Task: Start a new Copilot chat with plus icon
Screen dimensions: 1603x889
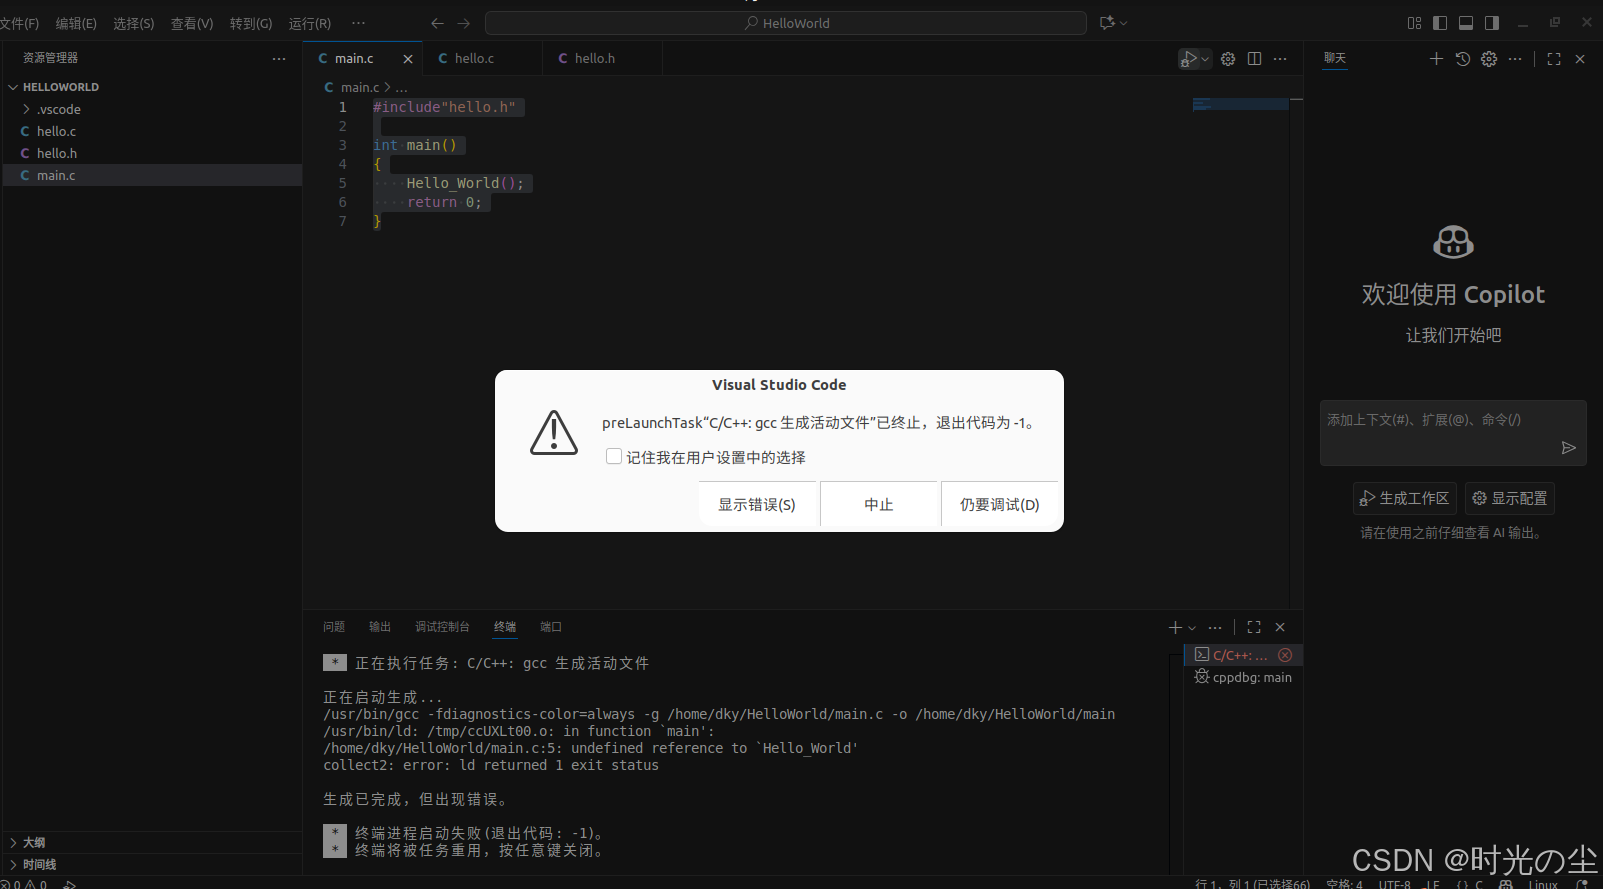Action: (x=1436, y=59)
